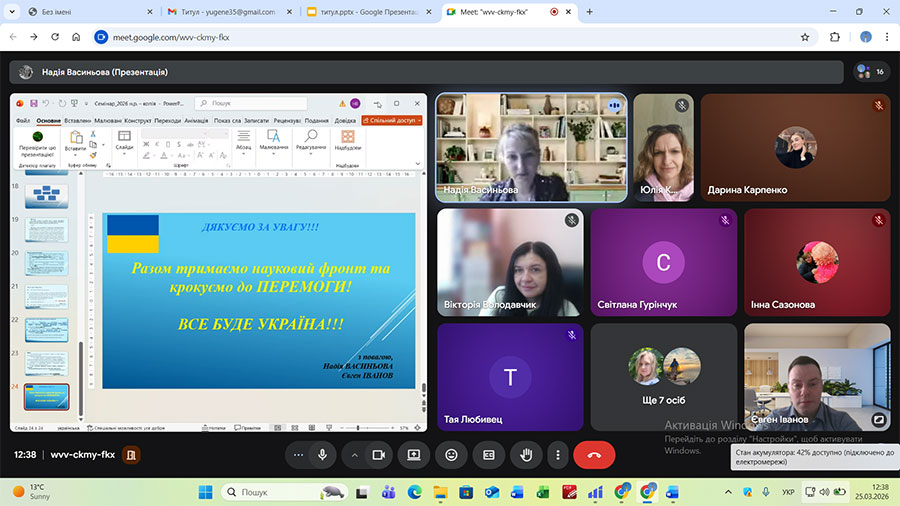The image size is (900, 506).
Task: Open Windows Start menu on taskbar
Action: 205,492
